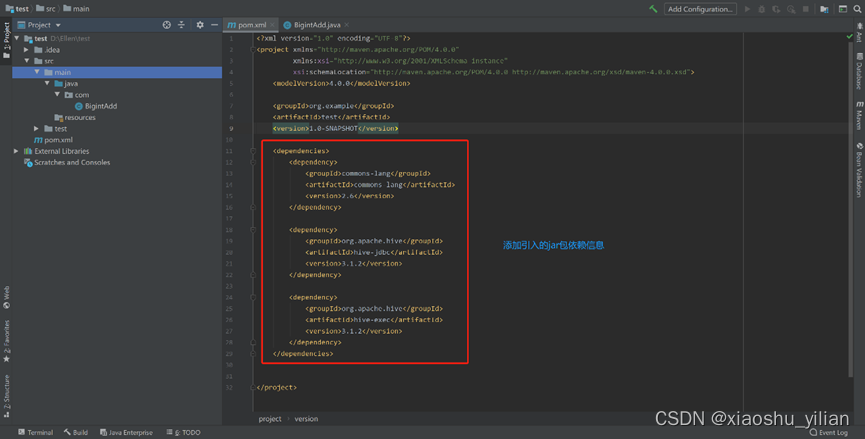Place cursor on 1.0-SNAPSHOT version line
The height and width of the screenshot is (439, 865).
pyautogui.click(x=335, y=129)
